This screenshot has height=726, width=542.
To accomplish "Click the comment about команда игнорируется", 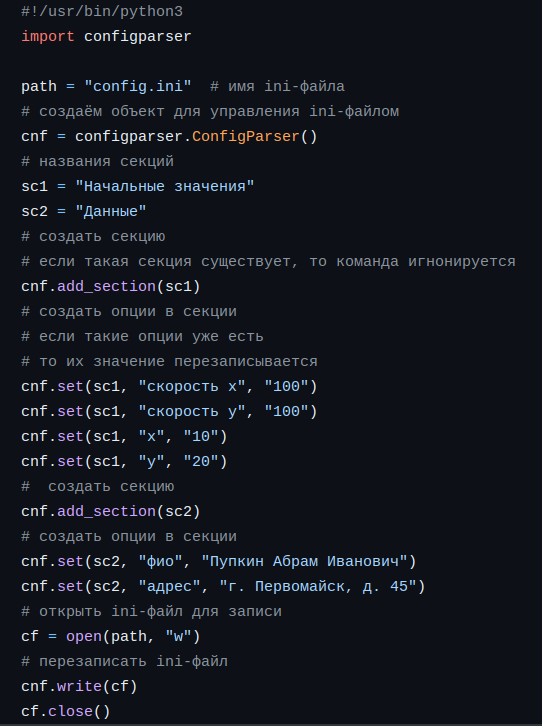I will click(x=268, y=261).
